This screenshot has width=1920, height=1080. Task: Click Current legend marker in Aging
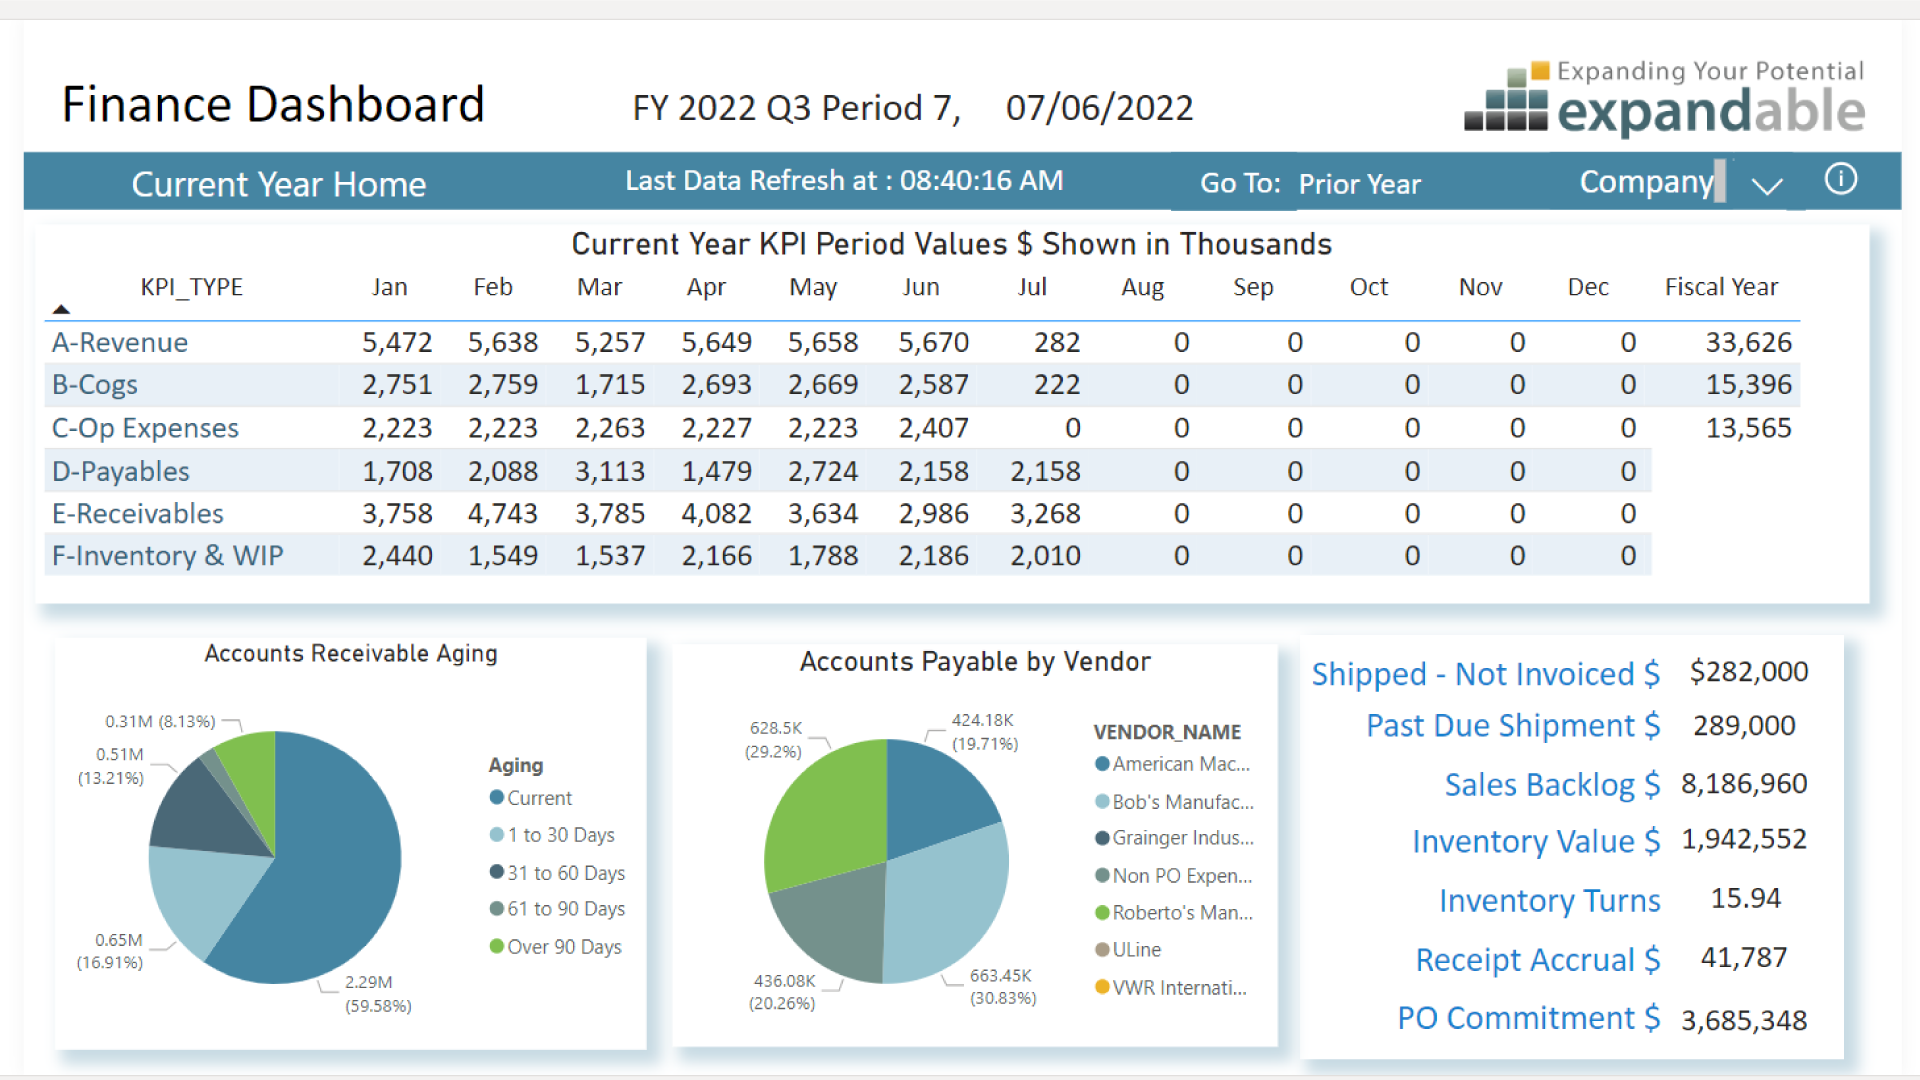[496, 797]
